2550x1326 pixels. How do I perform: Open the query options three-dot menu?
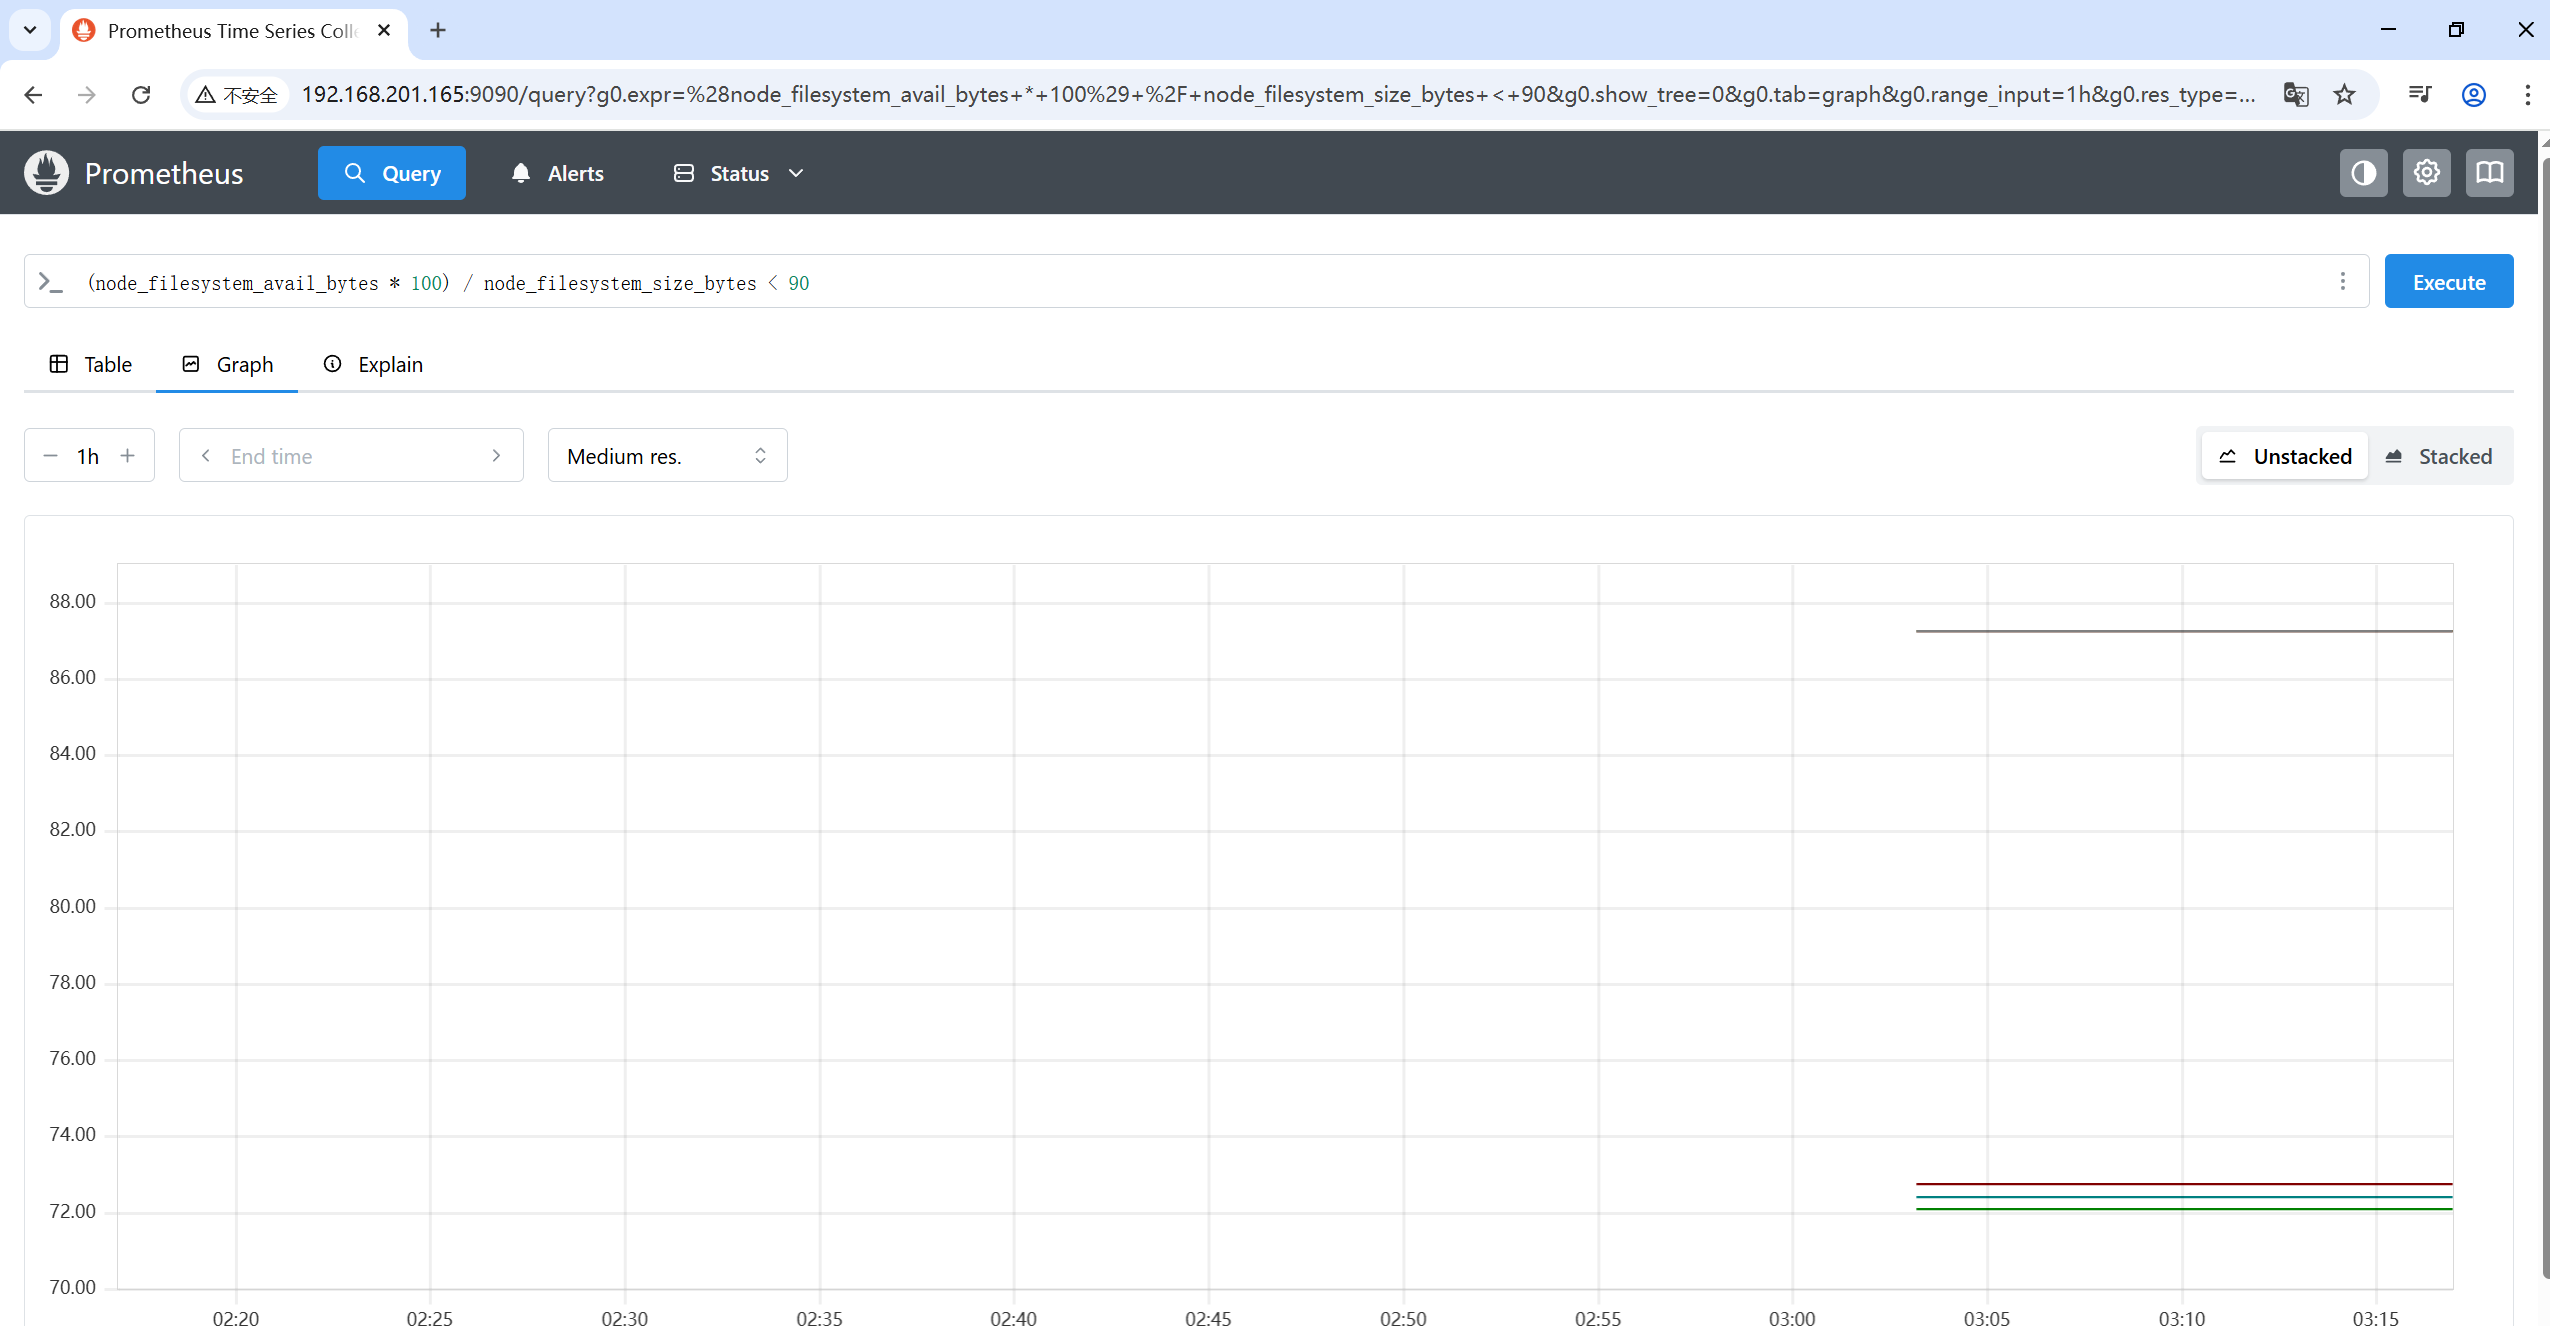click(2342, 282)
